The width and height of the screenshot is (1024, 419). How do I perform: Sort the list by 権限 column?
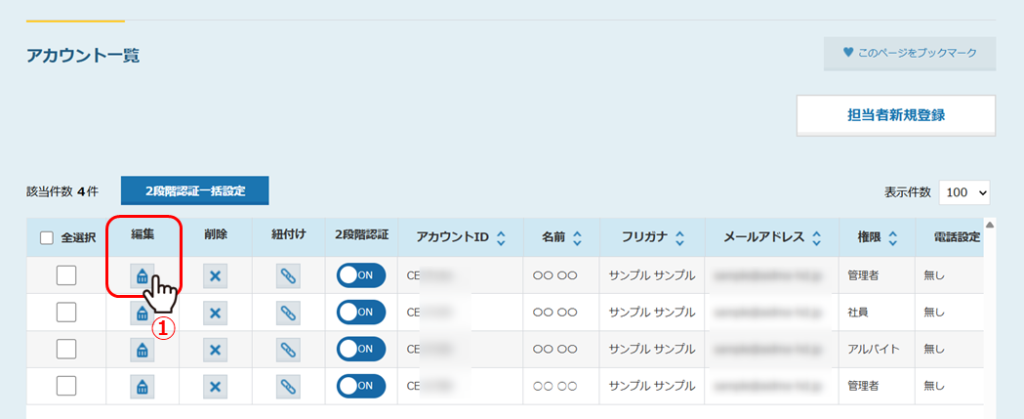pos(893,238)
